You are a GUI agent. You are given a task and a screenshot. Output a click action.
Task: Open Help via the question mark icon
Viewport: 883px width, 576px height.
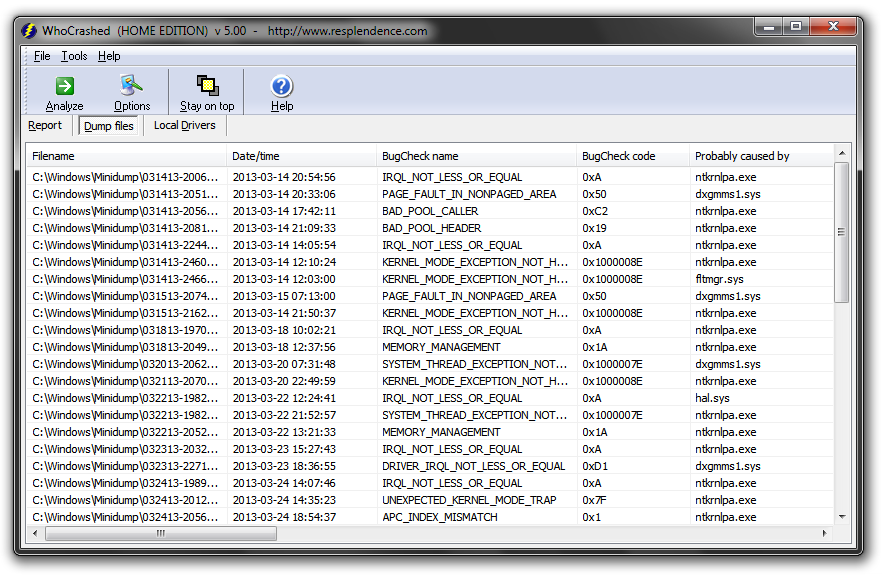[x=282, y=86]
